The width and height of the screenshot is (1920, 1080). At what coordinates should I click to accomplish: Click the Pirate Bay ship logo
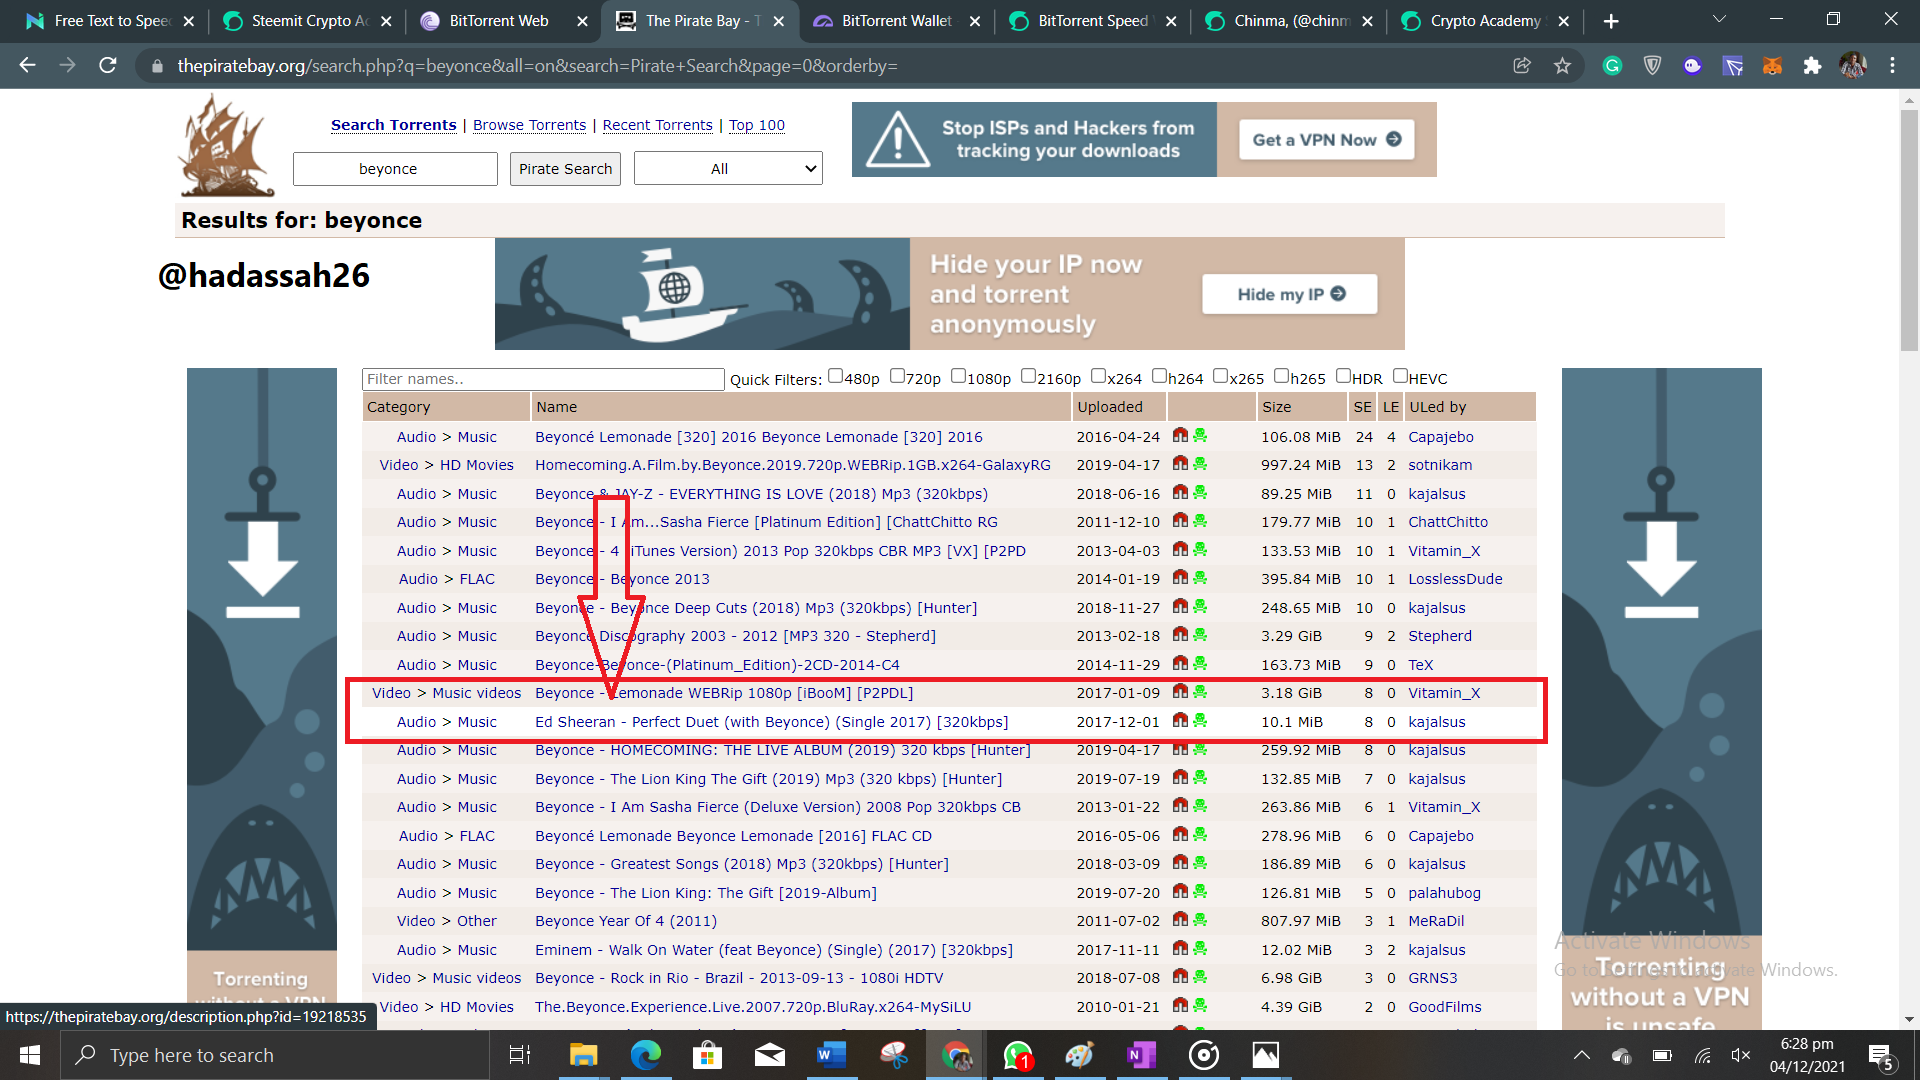(226, 146)
